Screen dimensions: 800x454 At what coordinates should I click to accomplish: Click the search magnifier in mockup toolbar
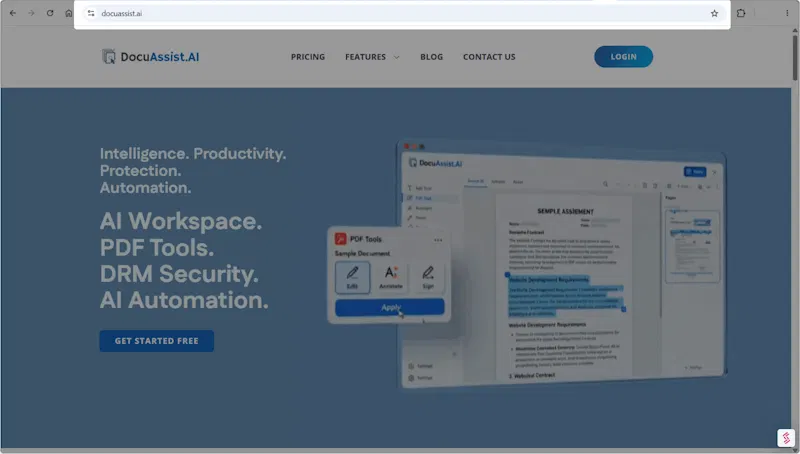point(606,184)
